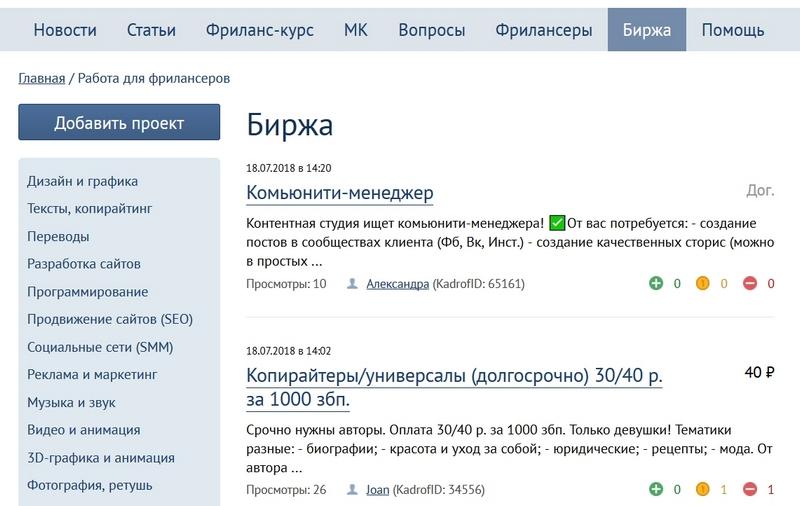This screenshot has height=506, width=800.
Task: Select the Дизайн и графика category
Action: [x=83, y=181]
